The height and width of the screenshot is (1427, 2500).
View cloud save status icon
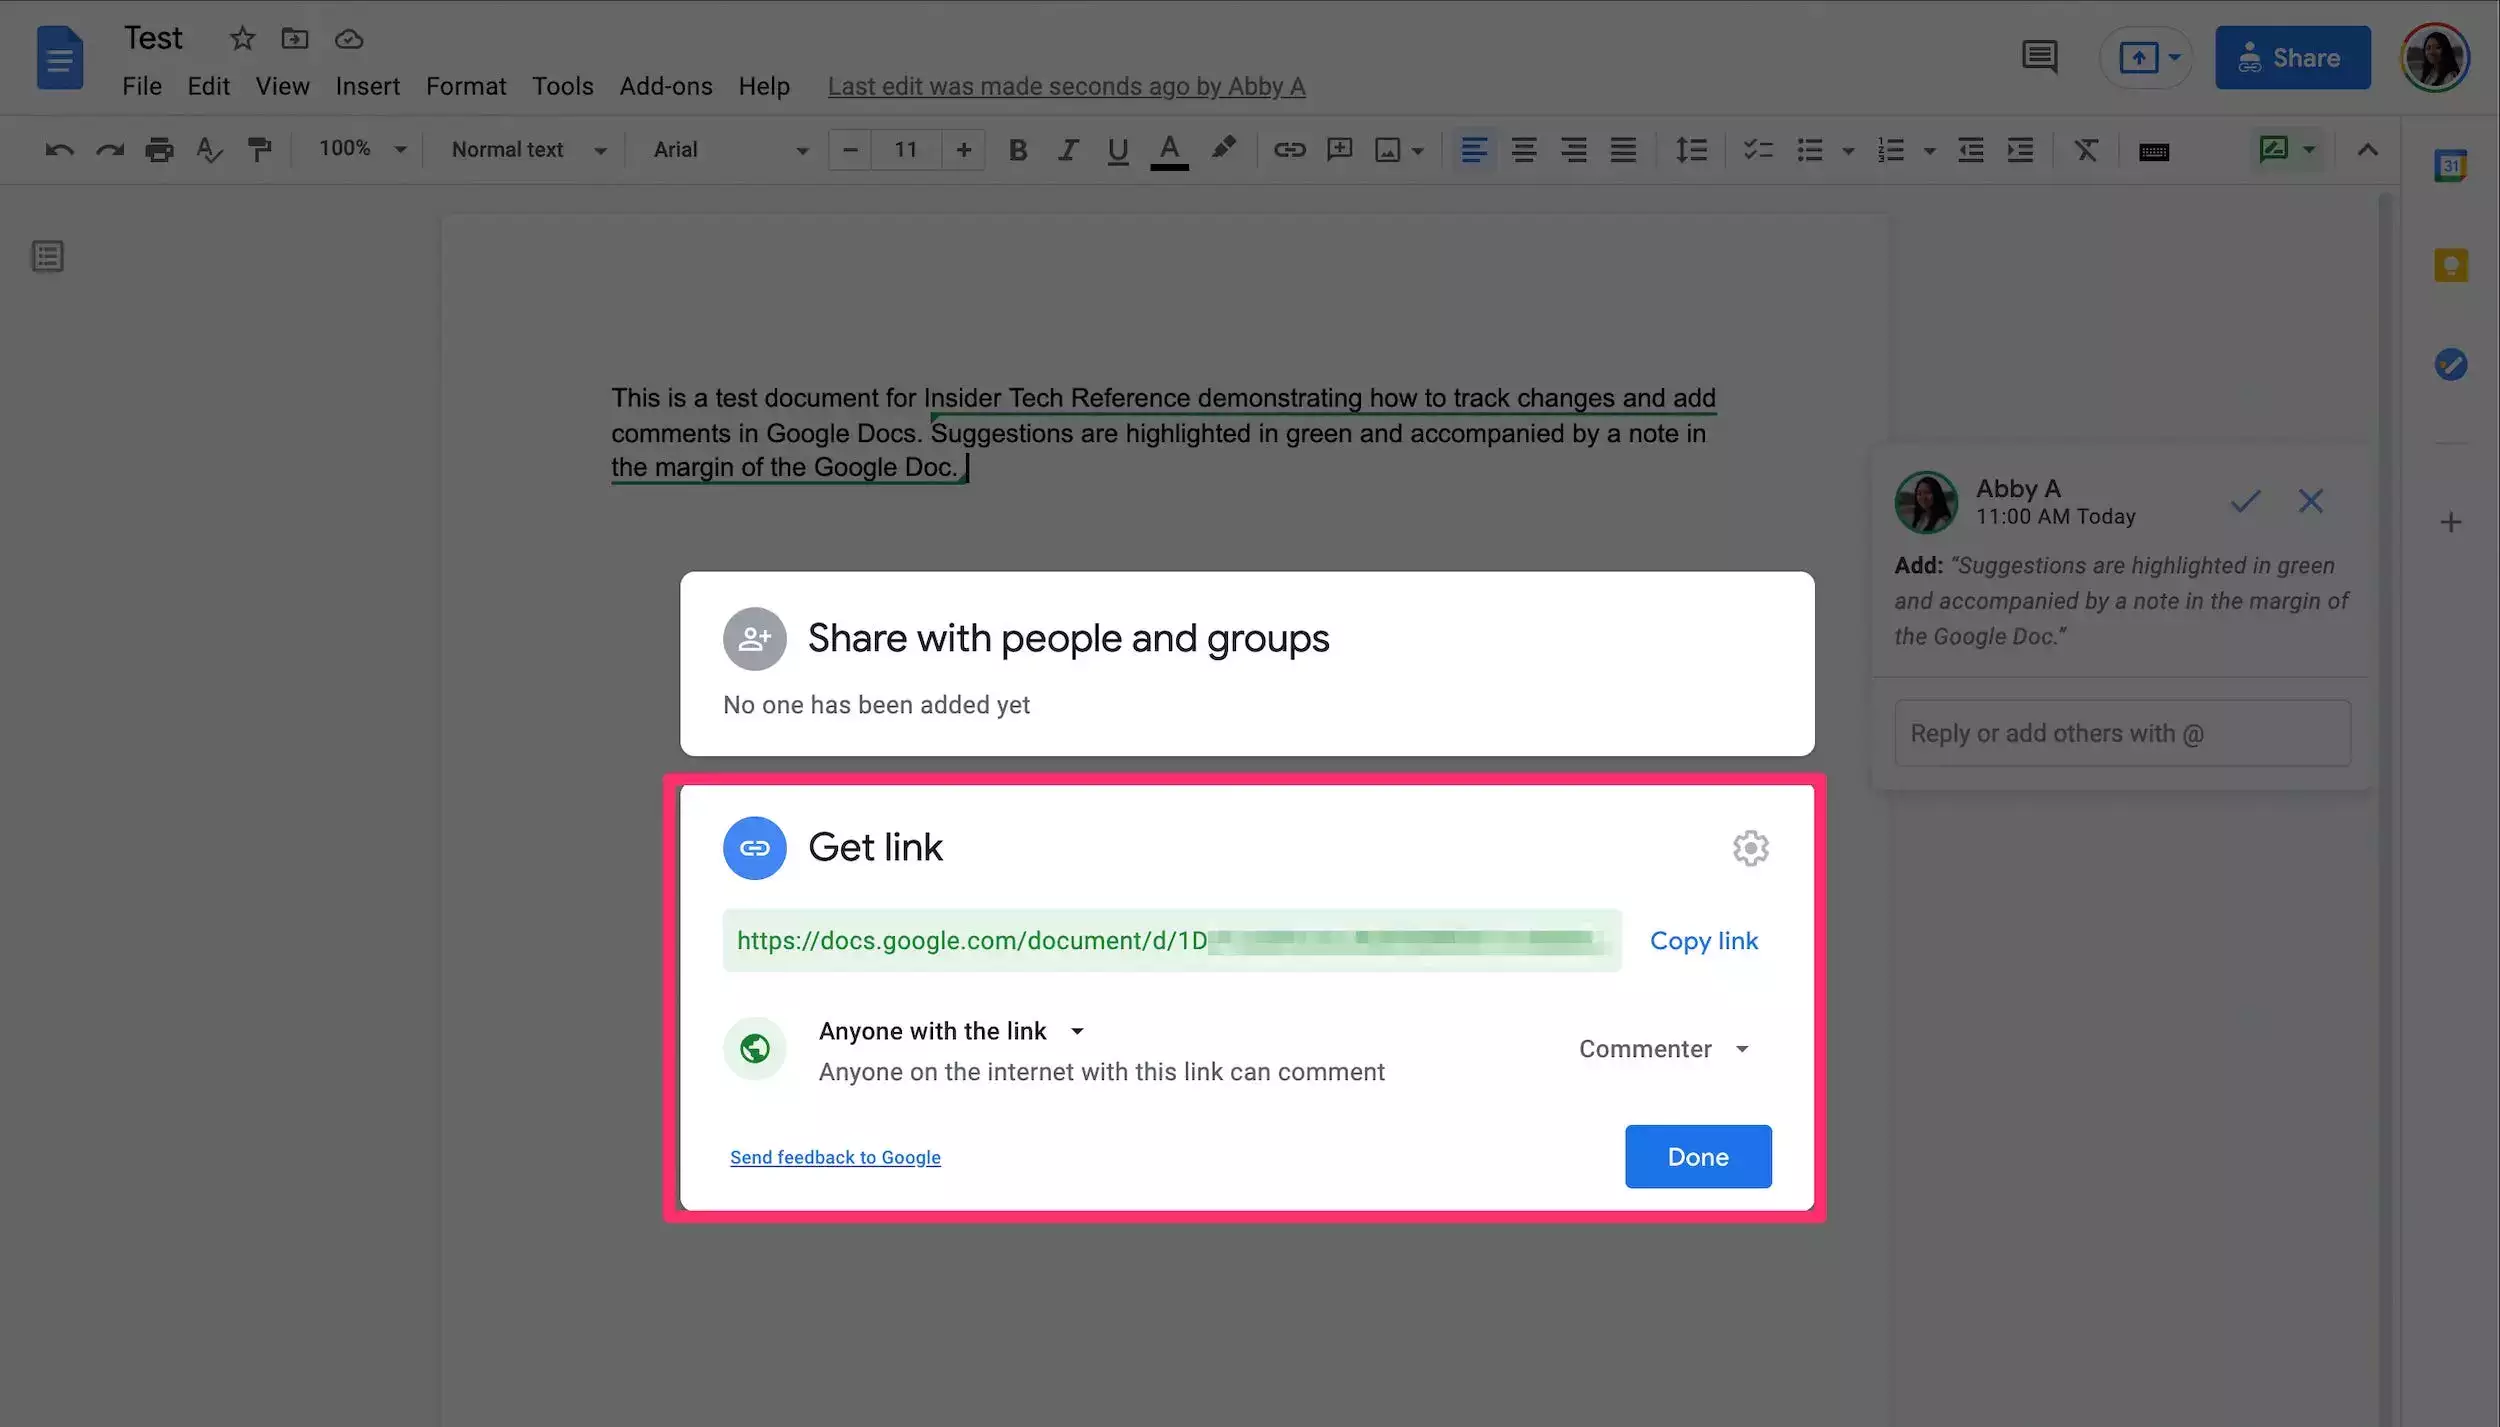[x=348, y=40]
